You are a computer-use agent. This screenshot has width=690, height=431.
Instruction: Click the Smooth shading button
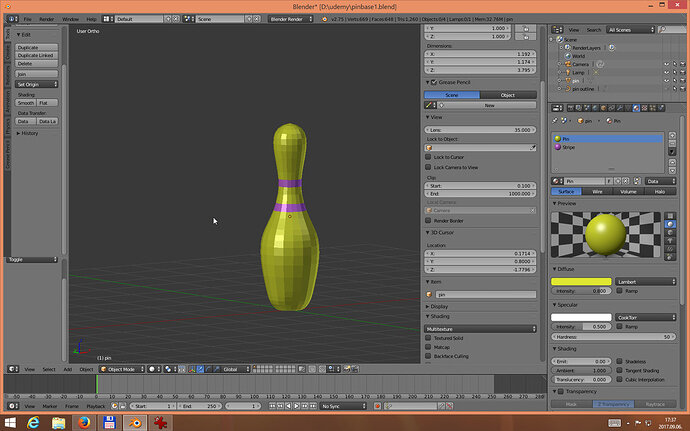(x=26, y=103)
